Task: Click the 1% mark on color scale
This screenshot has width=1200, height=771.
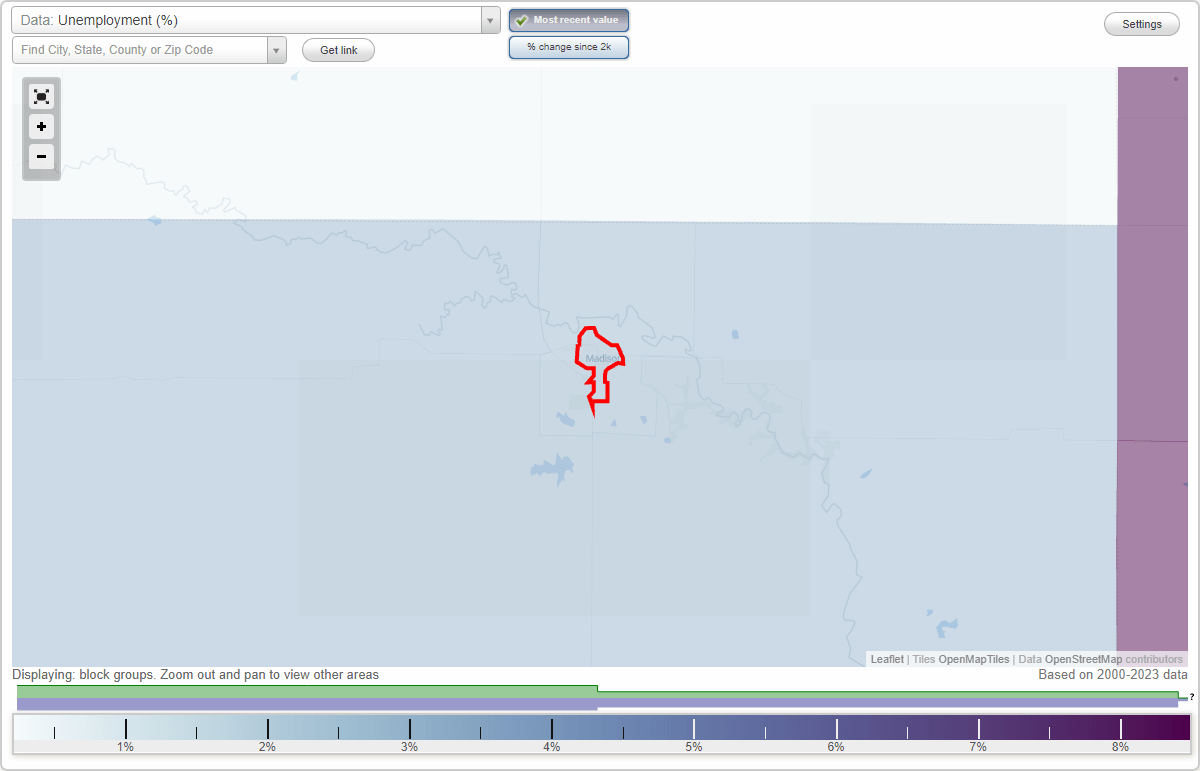Action: pyautogui.click(x=125, y=747)
